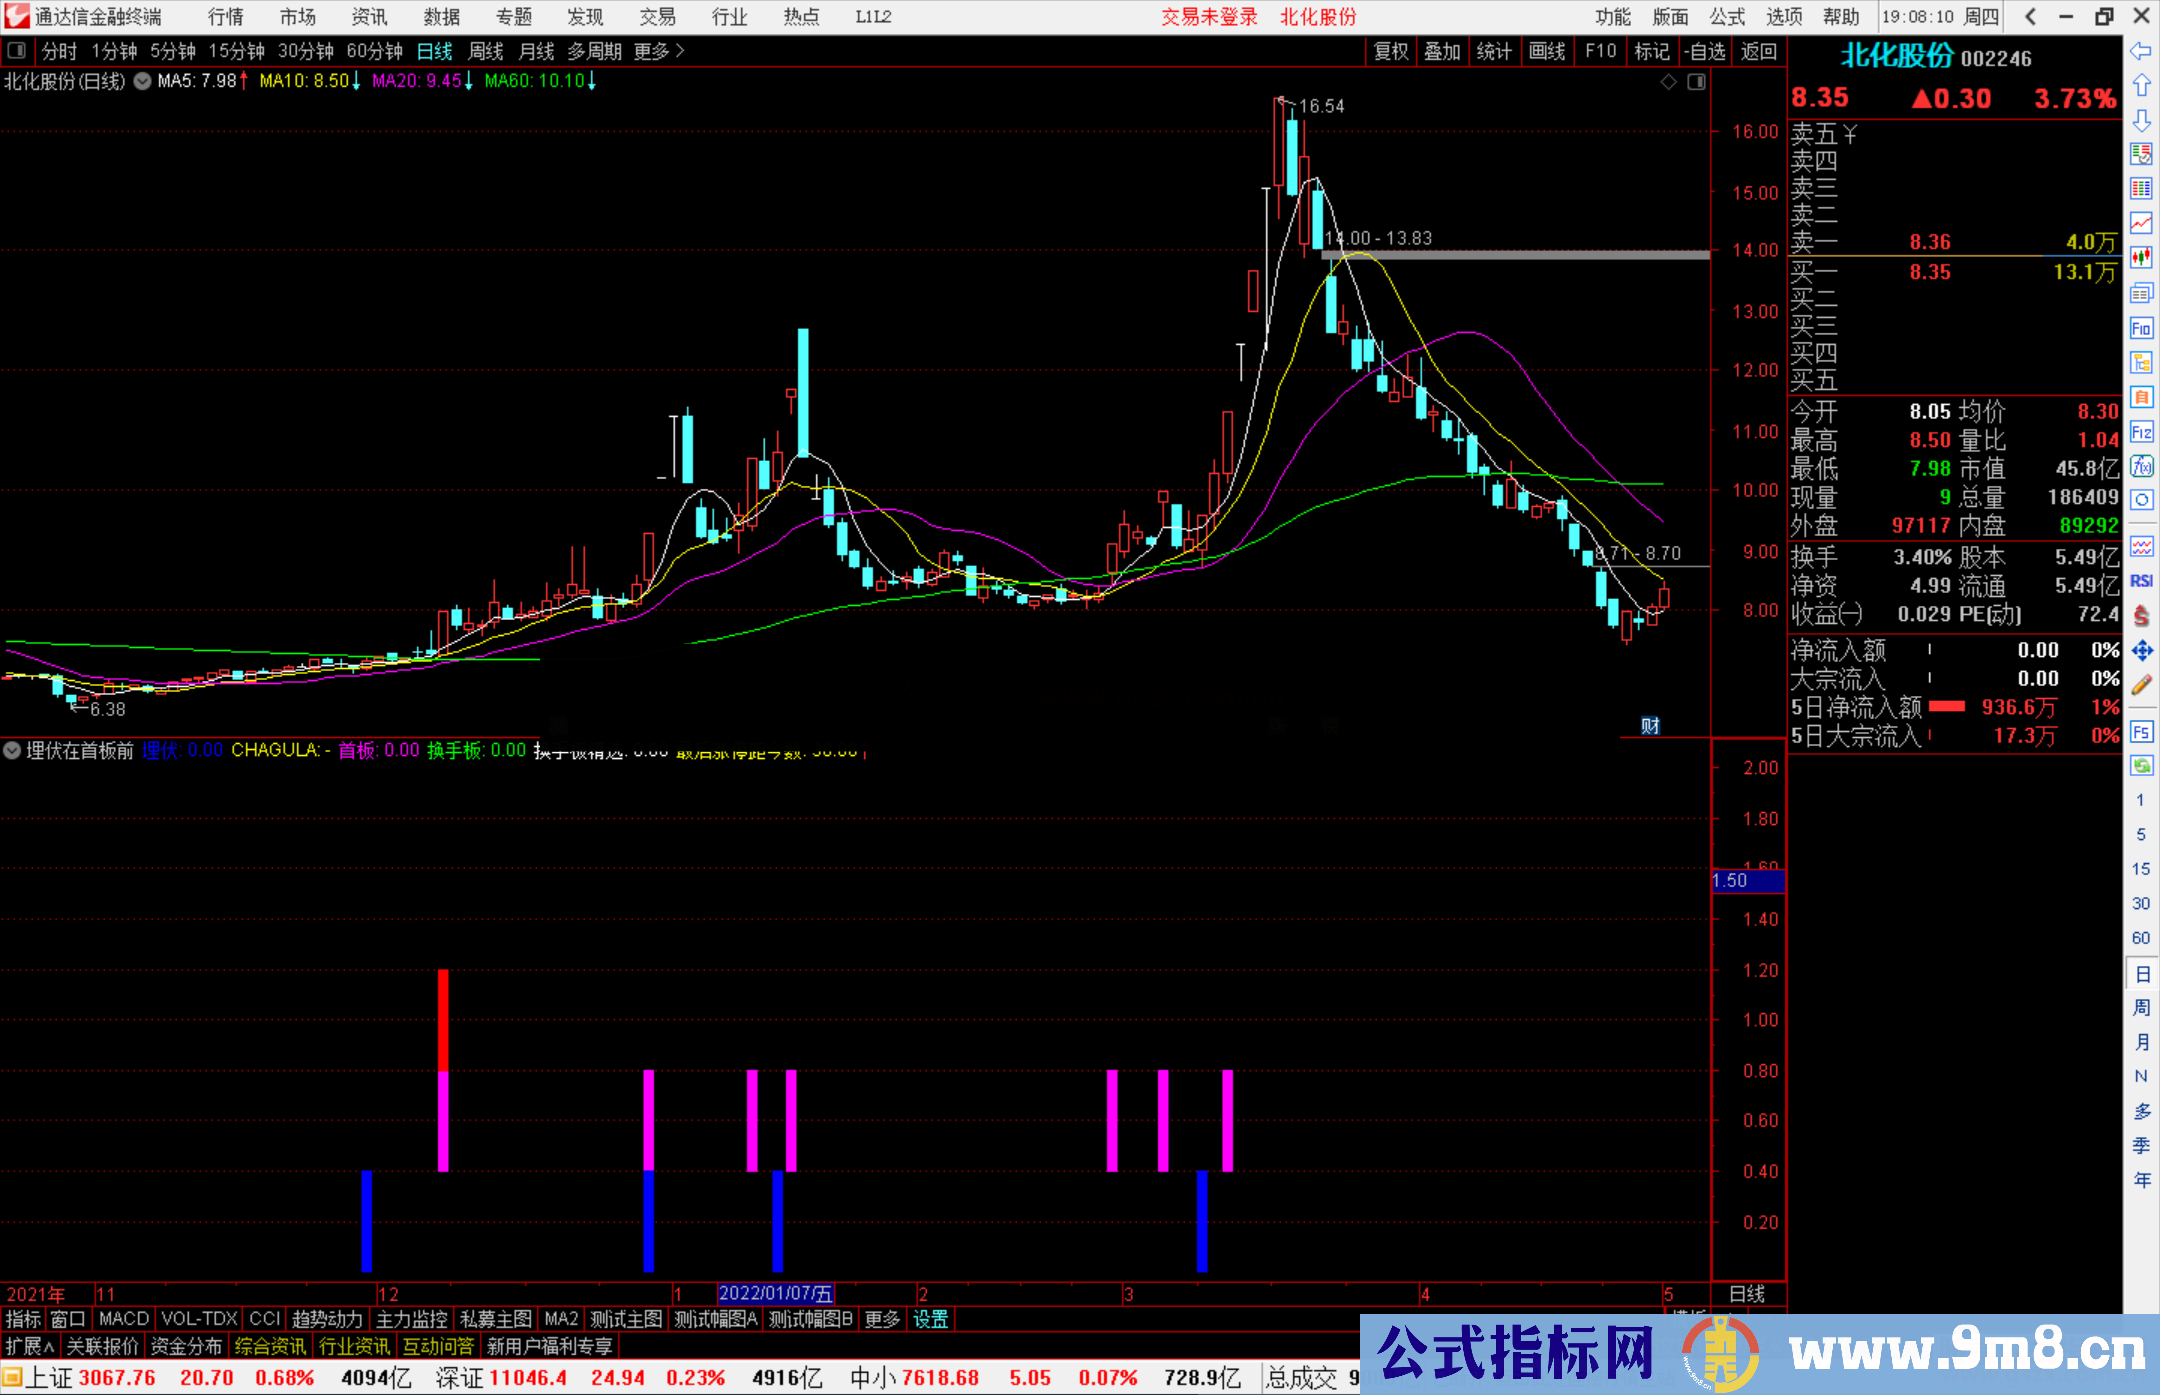The width and height of the screenshot is (2160, 1395).
Task: Expand the 扩展 bottom panel
Action: (30, 1346)
